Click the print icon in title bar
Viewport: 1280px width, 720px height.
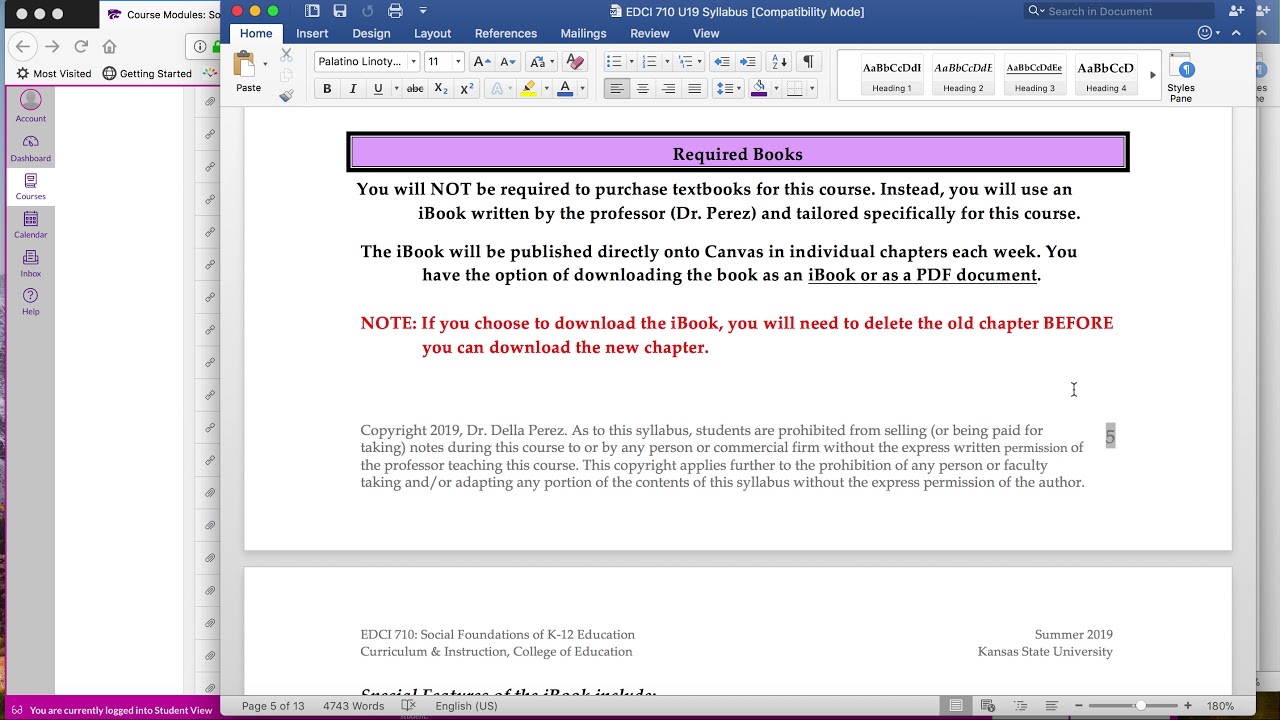click(x=395, y=11)
